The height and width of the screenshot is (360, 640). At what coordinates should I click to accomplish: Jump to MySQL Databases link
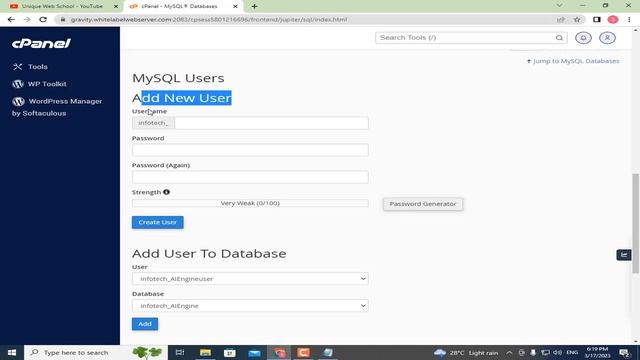[x=573, y=61]
